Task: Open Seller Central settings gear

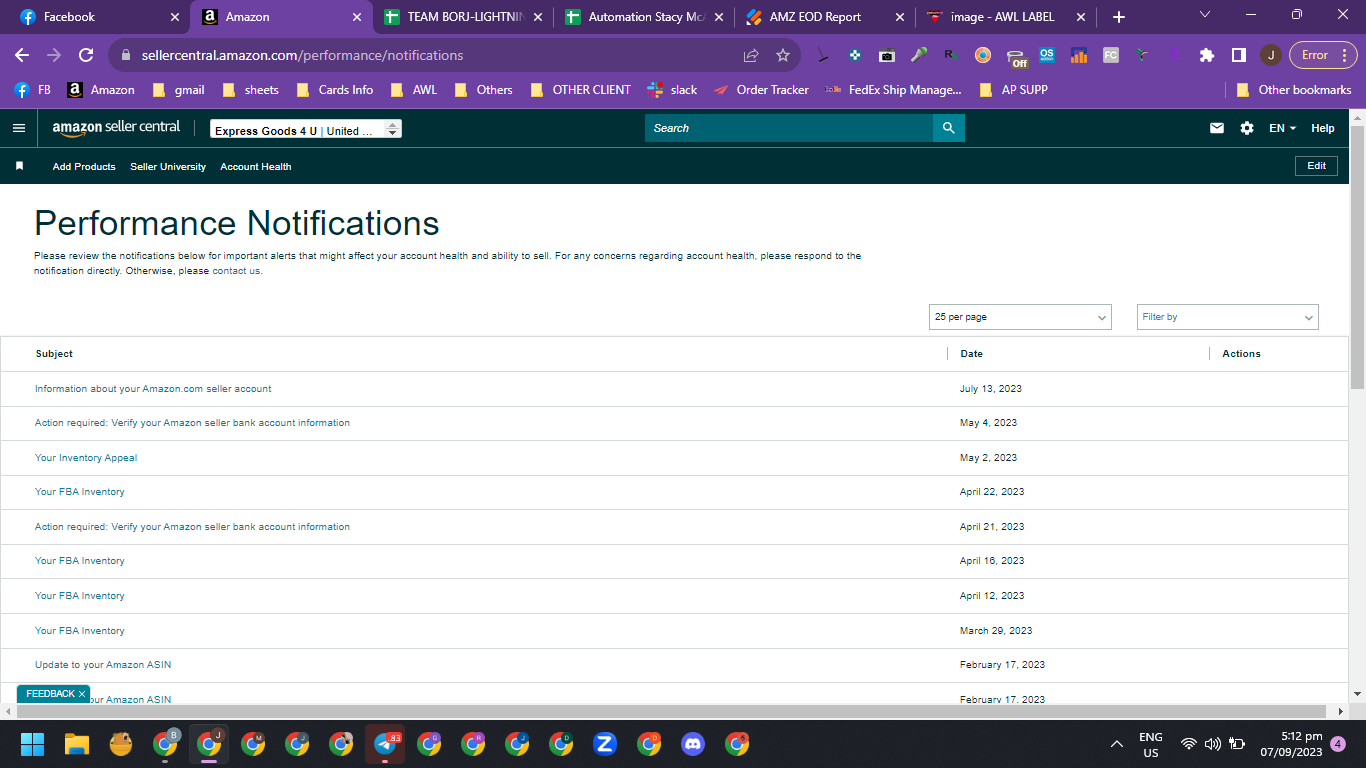Action: pyautogui.click(x=1247, y=128)
